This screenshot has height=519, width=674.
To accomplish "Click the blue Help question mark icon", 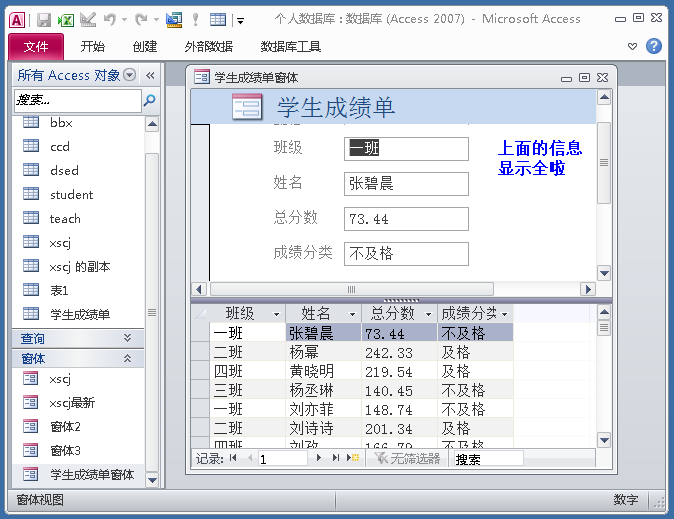I will (654, 46).
